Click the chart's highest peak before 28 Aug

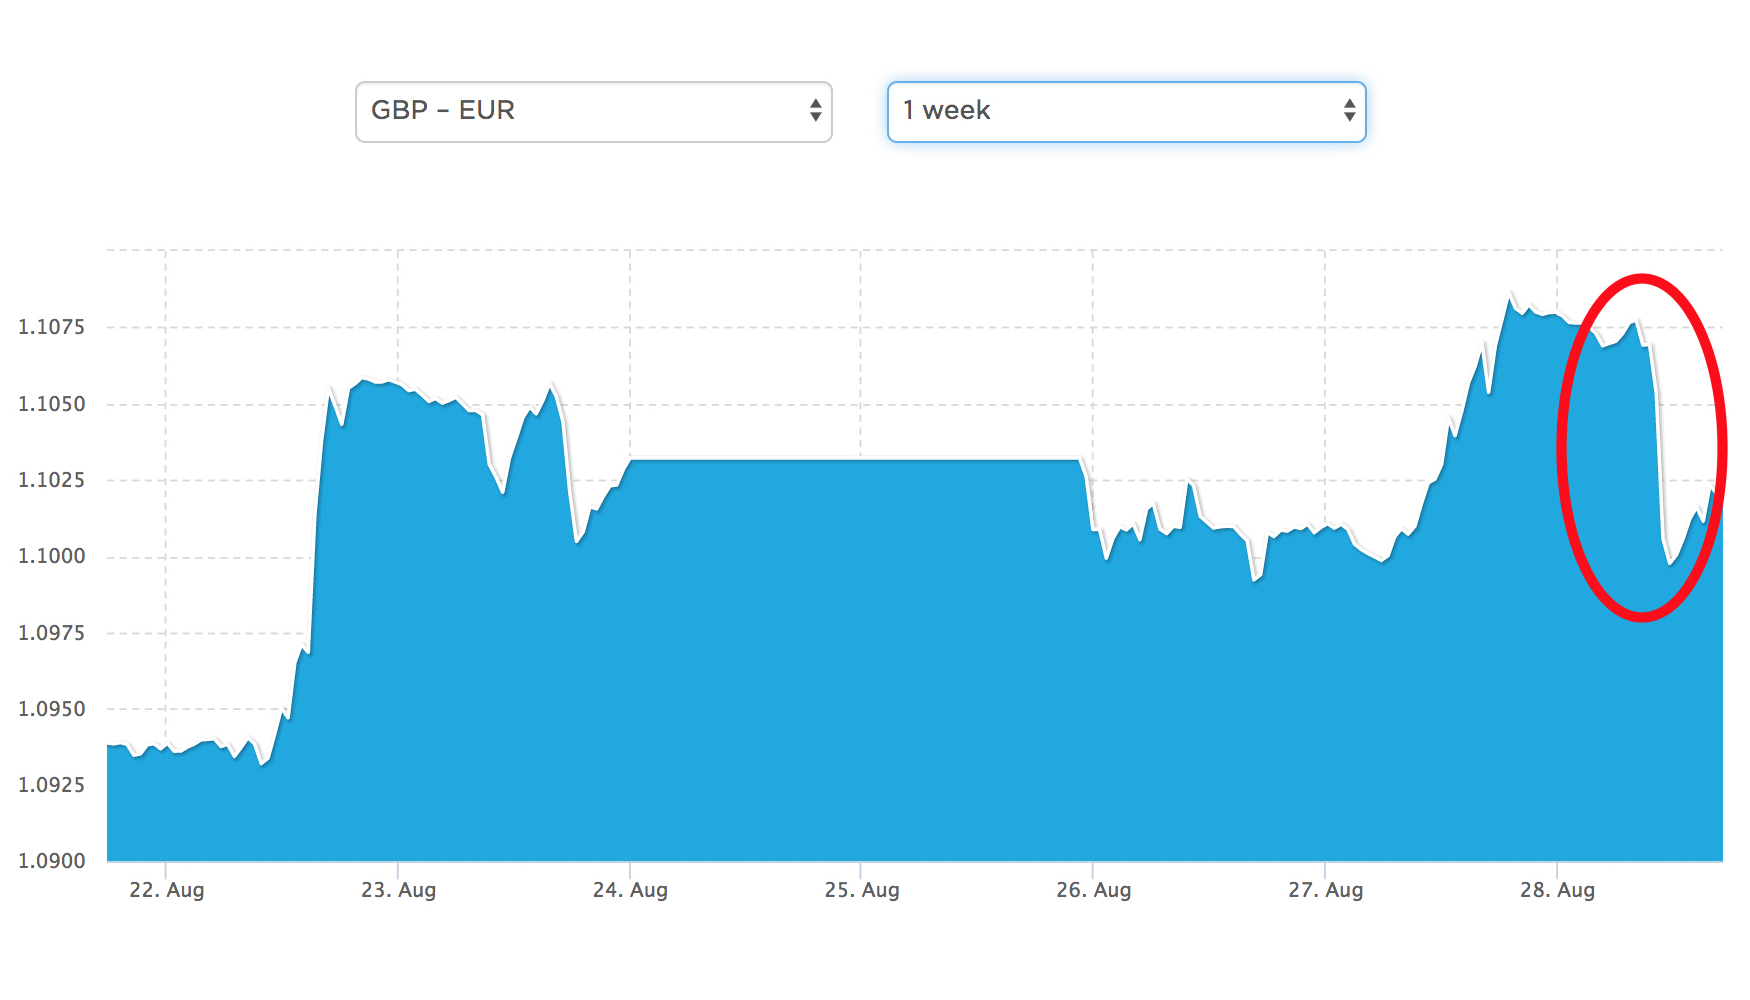click(x=1510, y=297)
